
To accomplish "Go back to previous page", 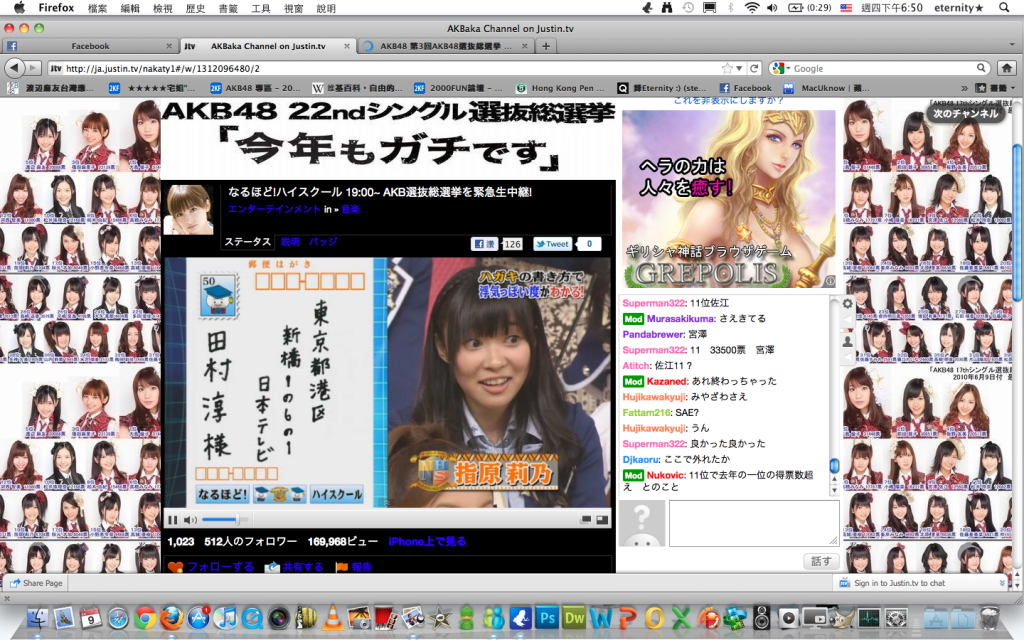I will [x=17, y=68].
